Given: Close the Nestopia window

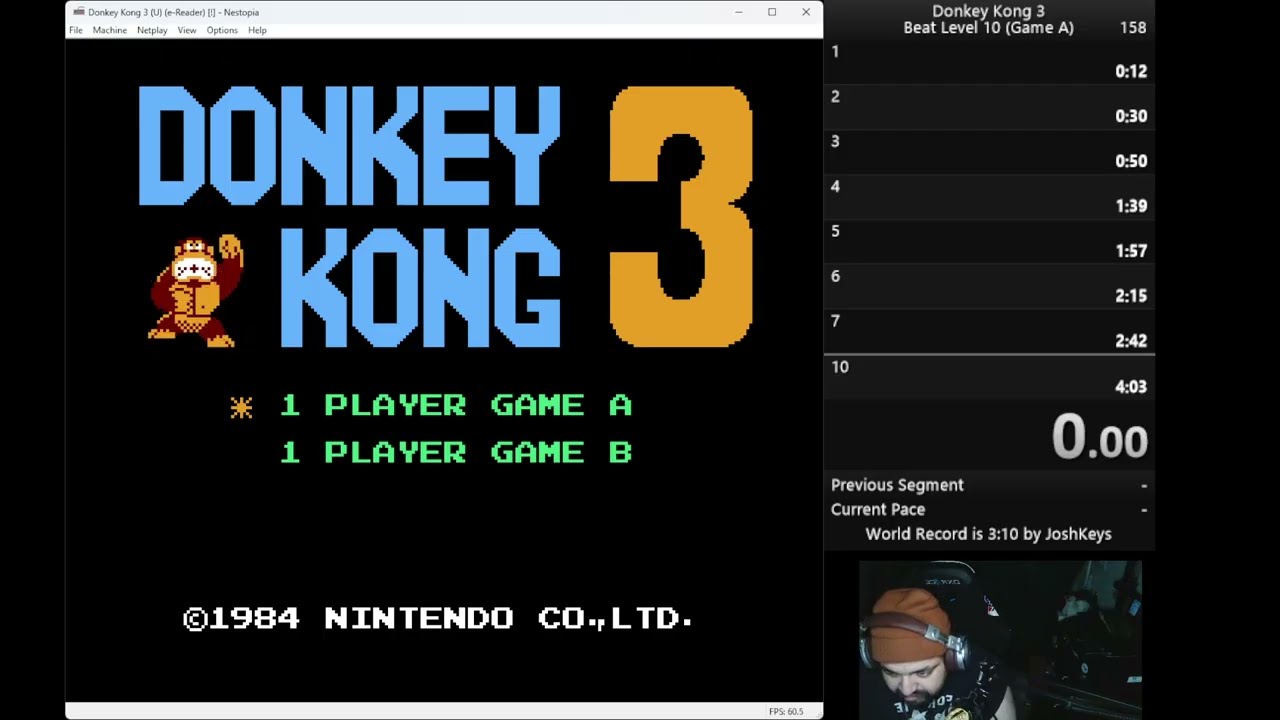Looking at the screenshot, I should (x=806, y=12).
